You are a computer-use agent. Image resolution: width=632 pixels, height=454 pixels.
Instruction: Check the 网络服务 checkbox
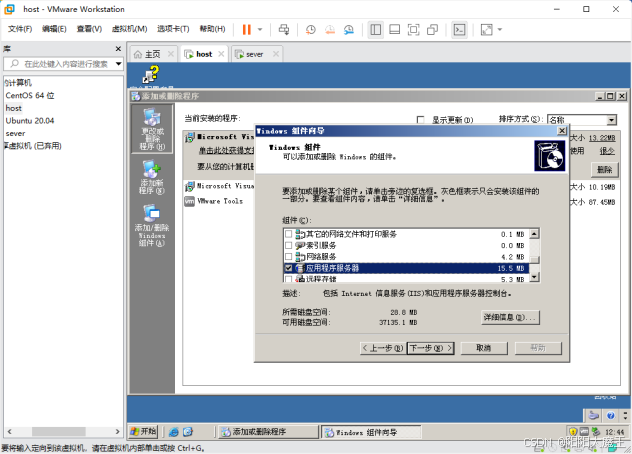(x=289, y=256)
